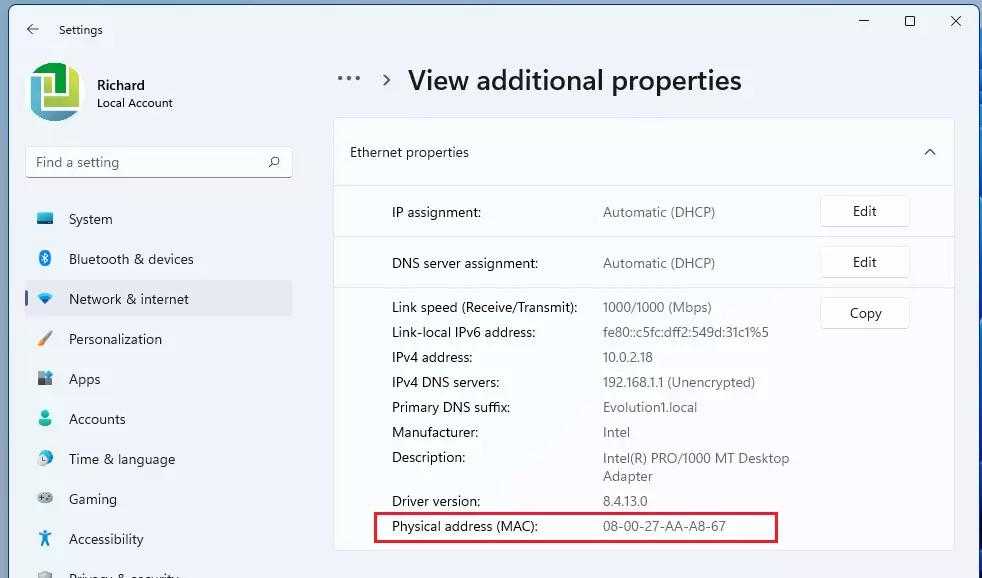Select MAC address 08-00-27-AA-A8-67
The image size is (982, 578).
tap(664, 526)
